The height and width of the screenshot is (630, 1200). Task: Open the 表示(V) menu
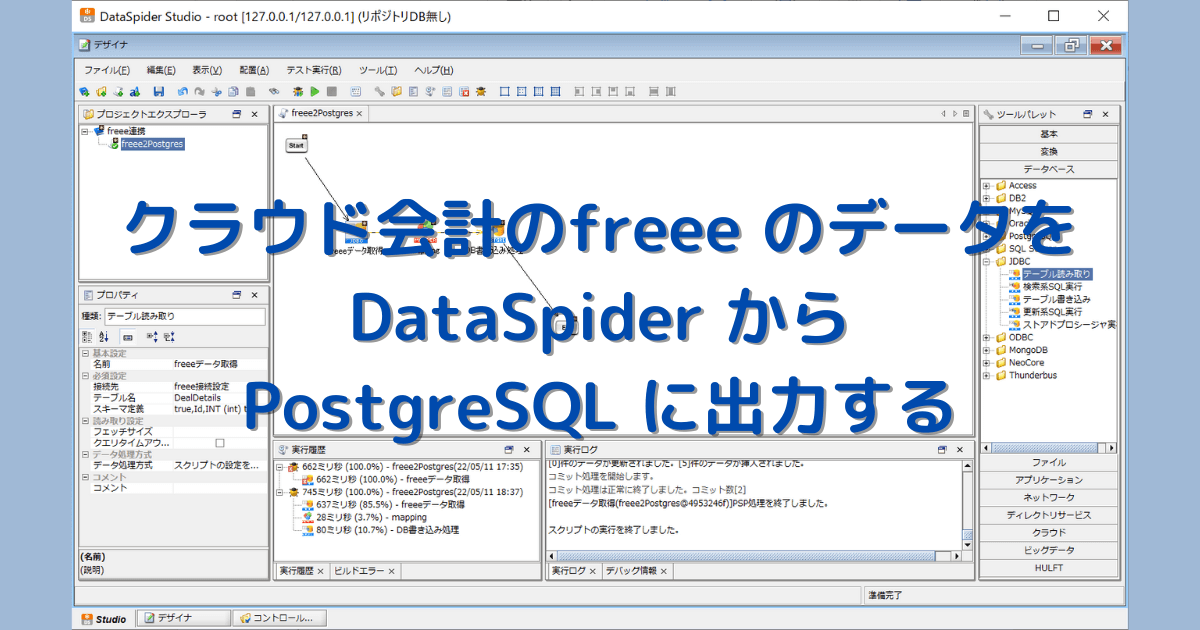(207, 70)
